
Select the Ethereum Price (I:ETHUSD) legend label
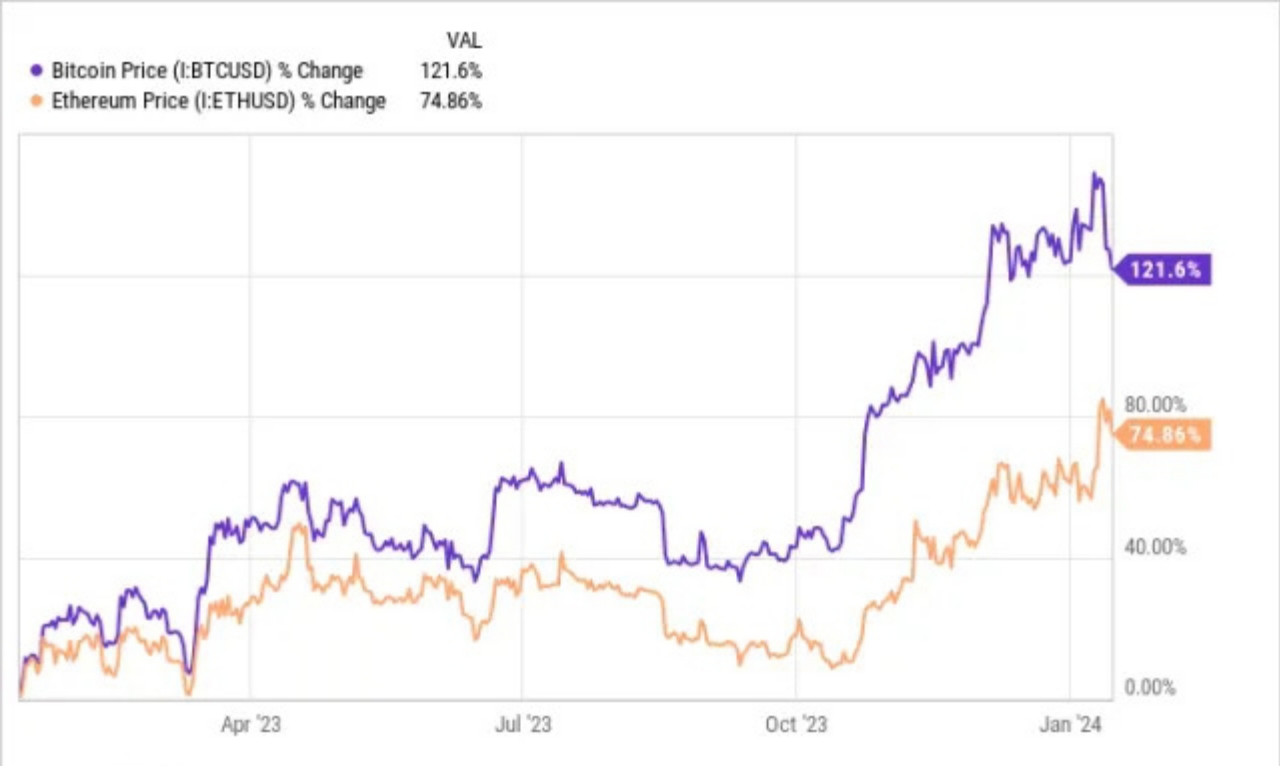[x=216, y=101]
